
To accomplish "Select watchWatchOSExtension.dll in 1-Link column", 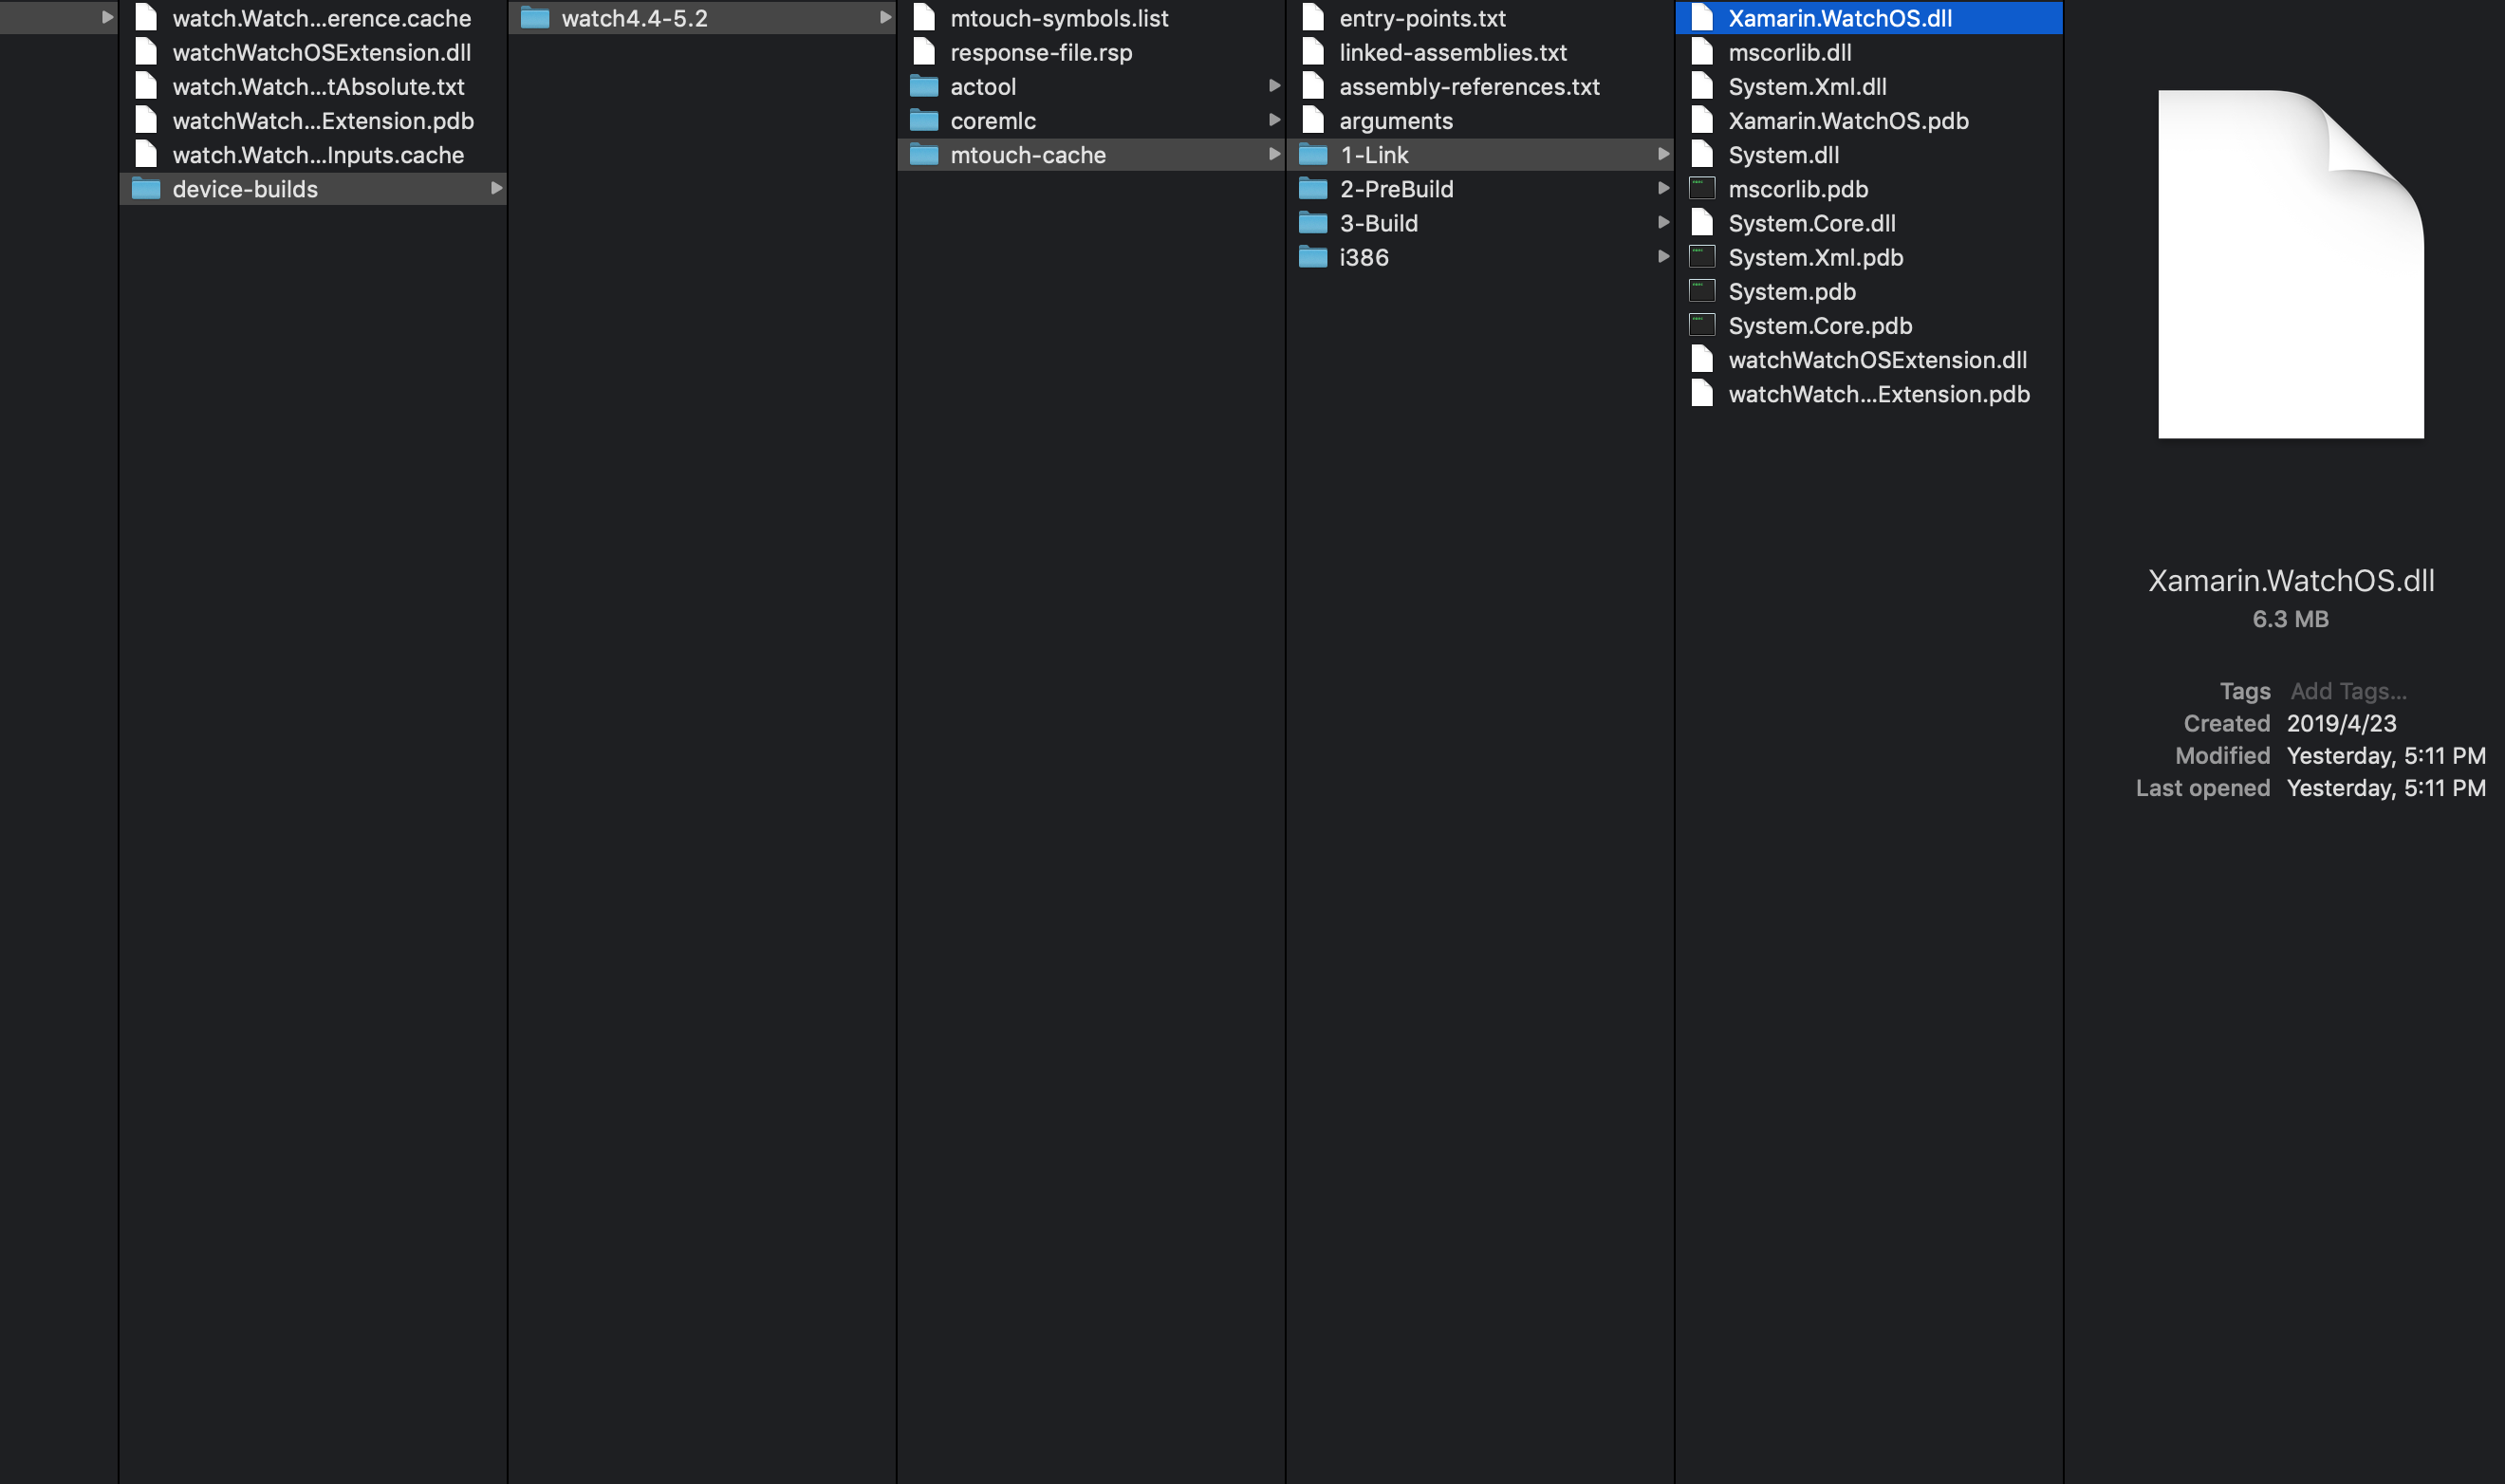I will click(x=1877, y=360).
